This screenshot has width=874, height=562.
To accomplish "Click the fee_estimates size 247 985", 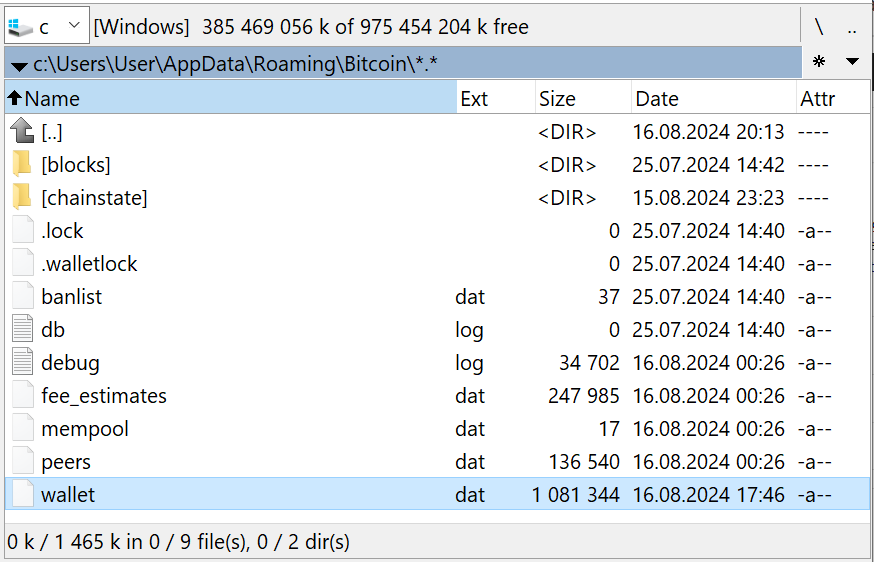I will pos(584,396).
